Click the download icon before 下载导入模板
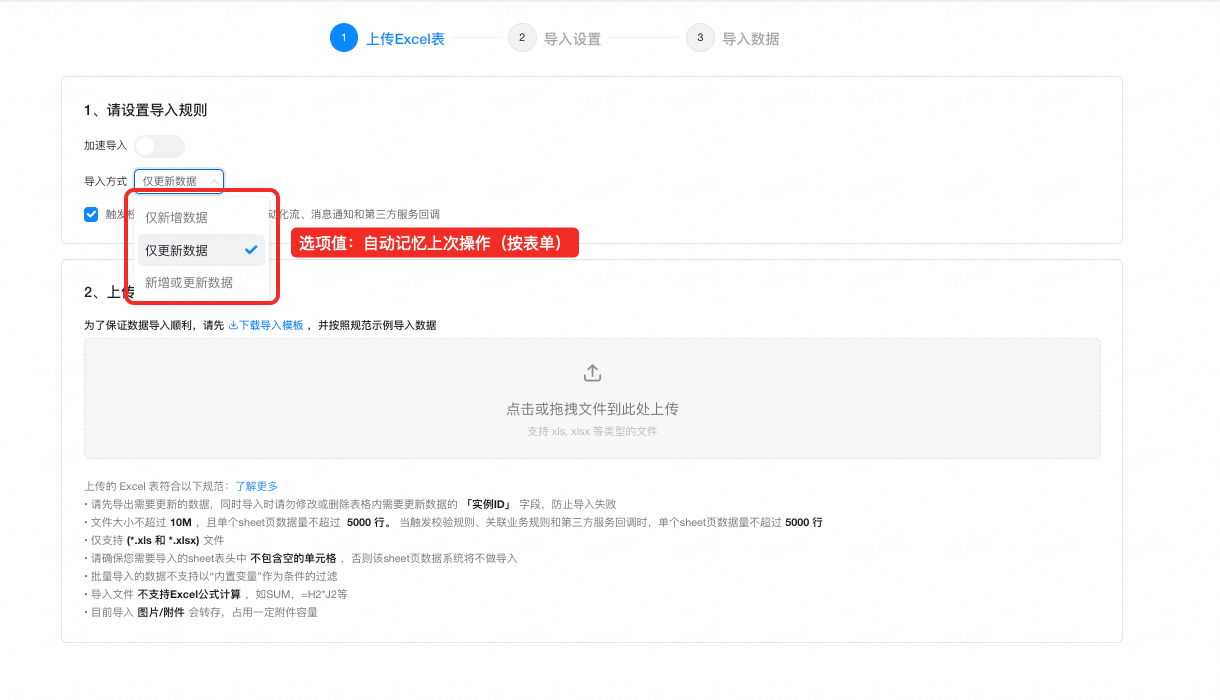 [x=233, y=325]
